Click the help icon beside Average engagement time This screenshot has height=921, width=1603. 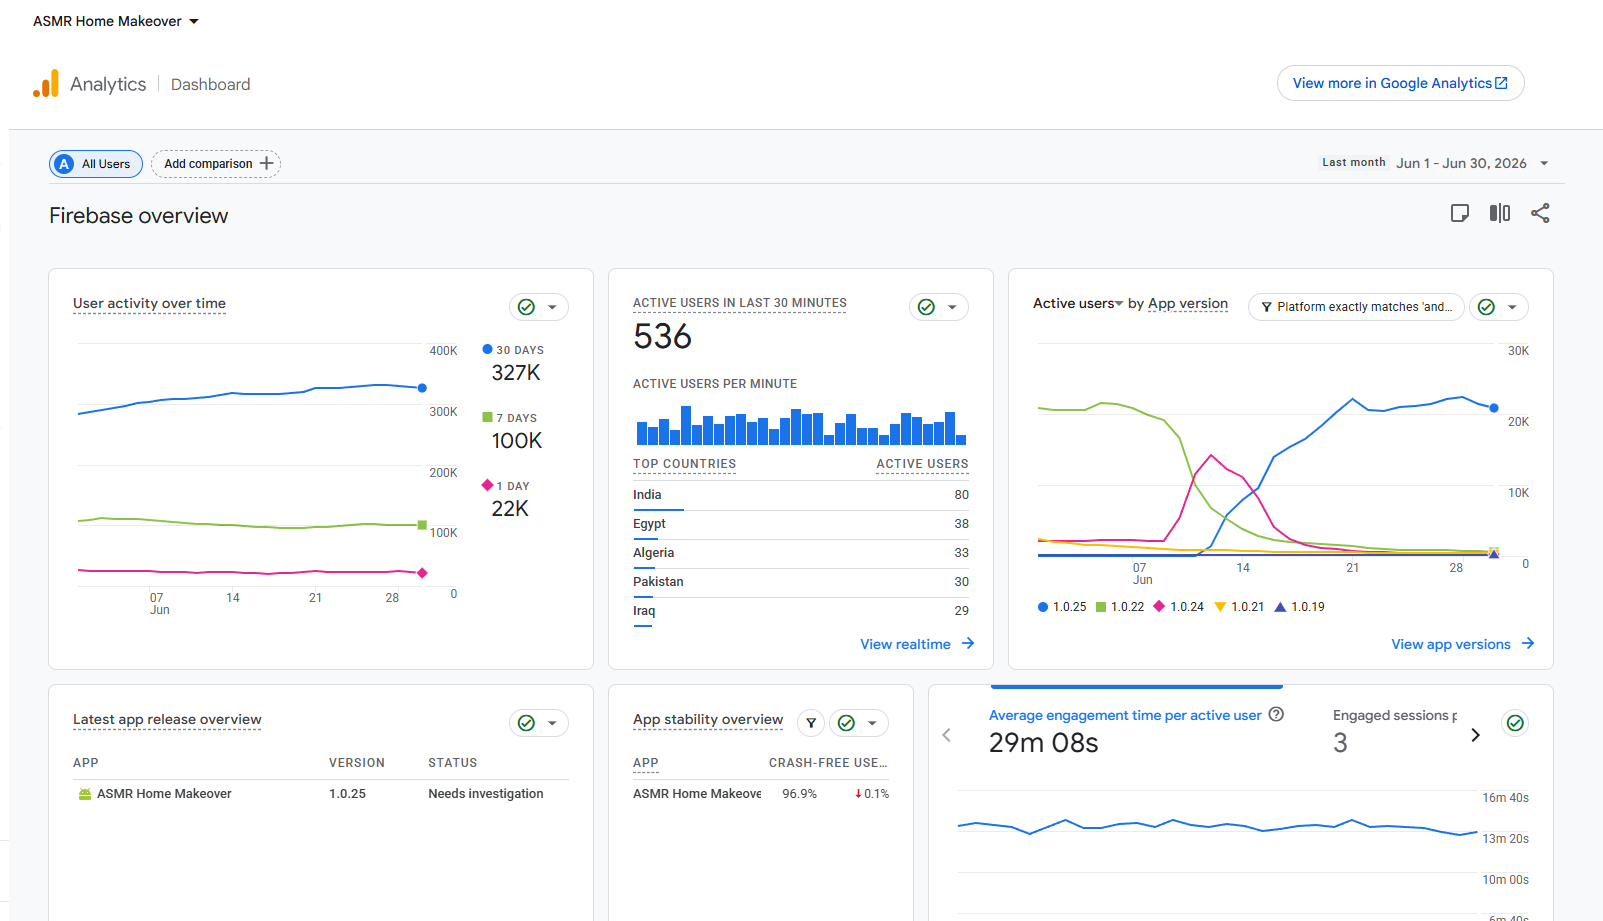[1276, 714]
